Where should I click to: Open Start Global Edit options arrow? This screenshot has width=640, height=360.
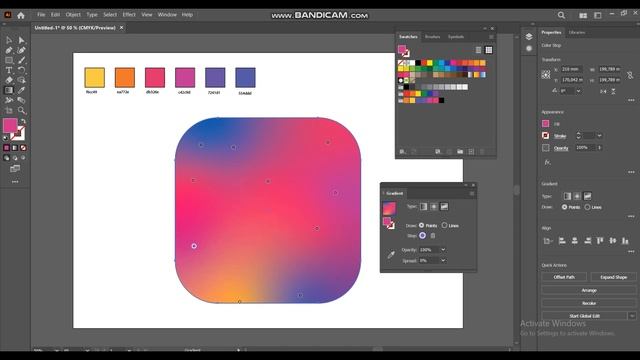632,316
